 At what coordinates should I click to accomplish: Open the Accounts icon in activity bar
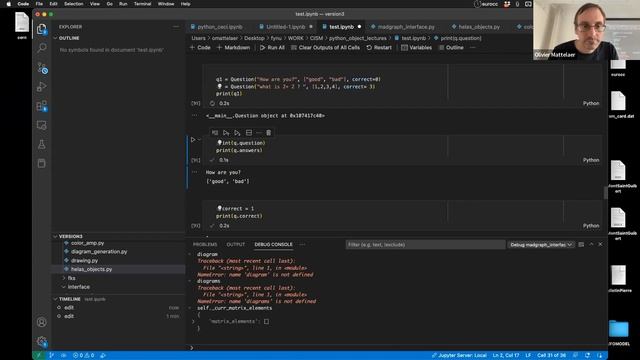[x=42, y=322]
